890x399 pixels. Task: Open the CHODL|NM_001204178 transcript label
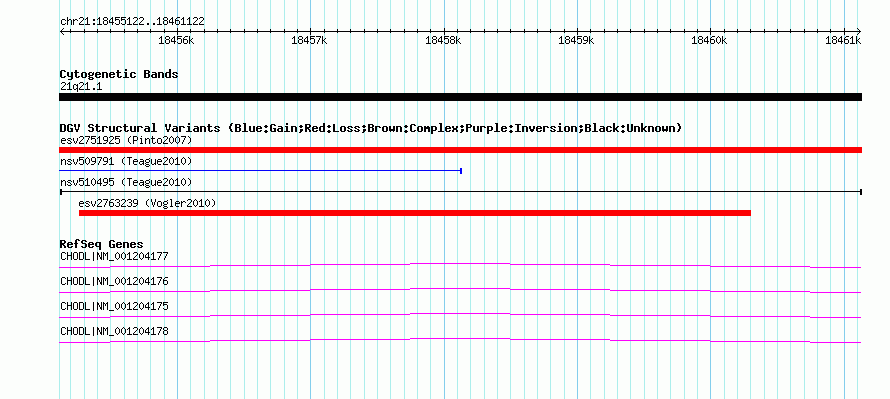click(115, 331)
